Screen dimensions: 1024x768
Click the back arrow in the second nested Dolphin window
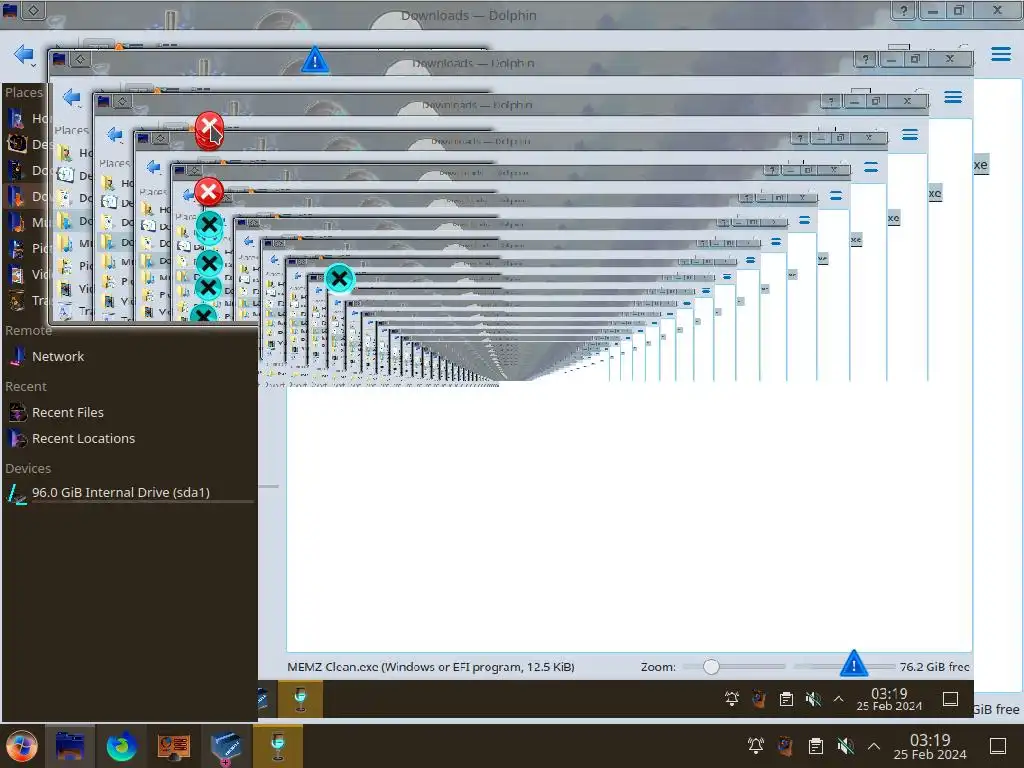click(x=71, y=98)
